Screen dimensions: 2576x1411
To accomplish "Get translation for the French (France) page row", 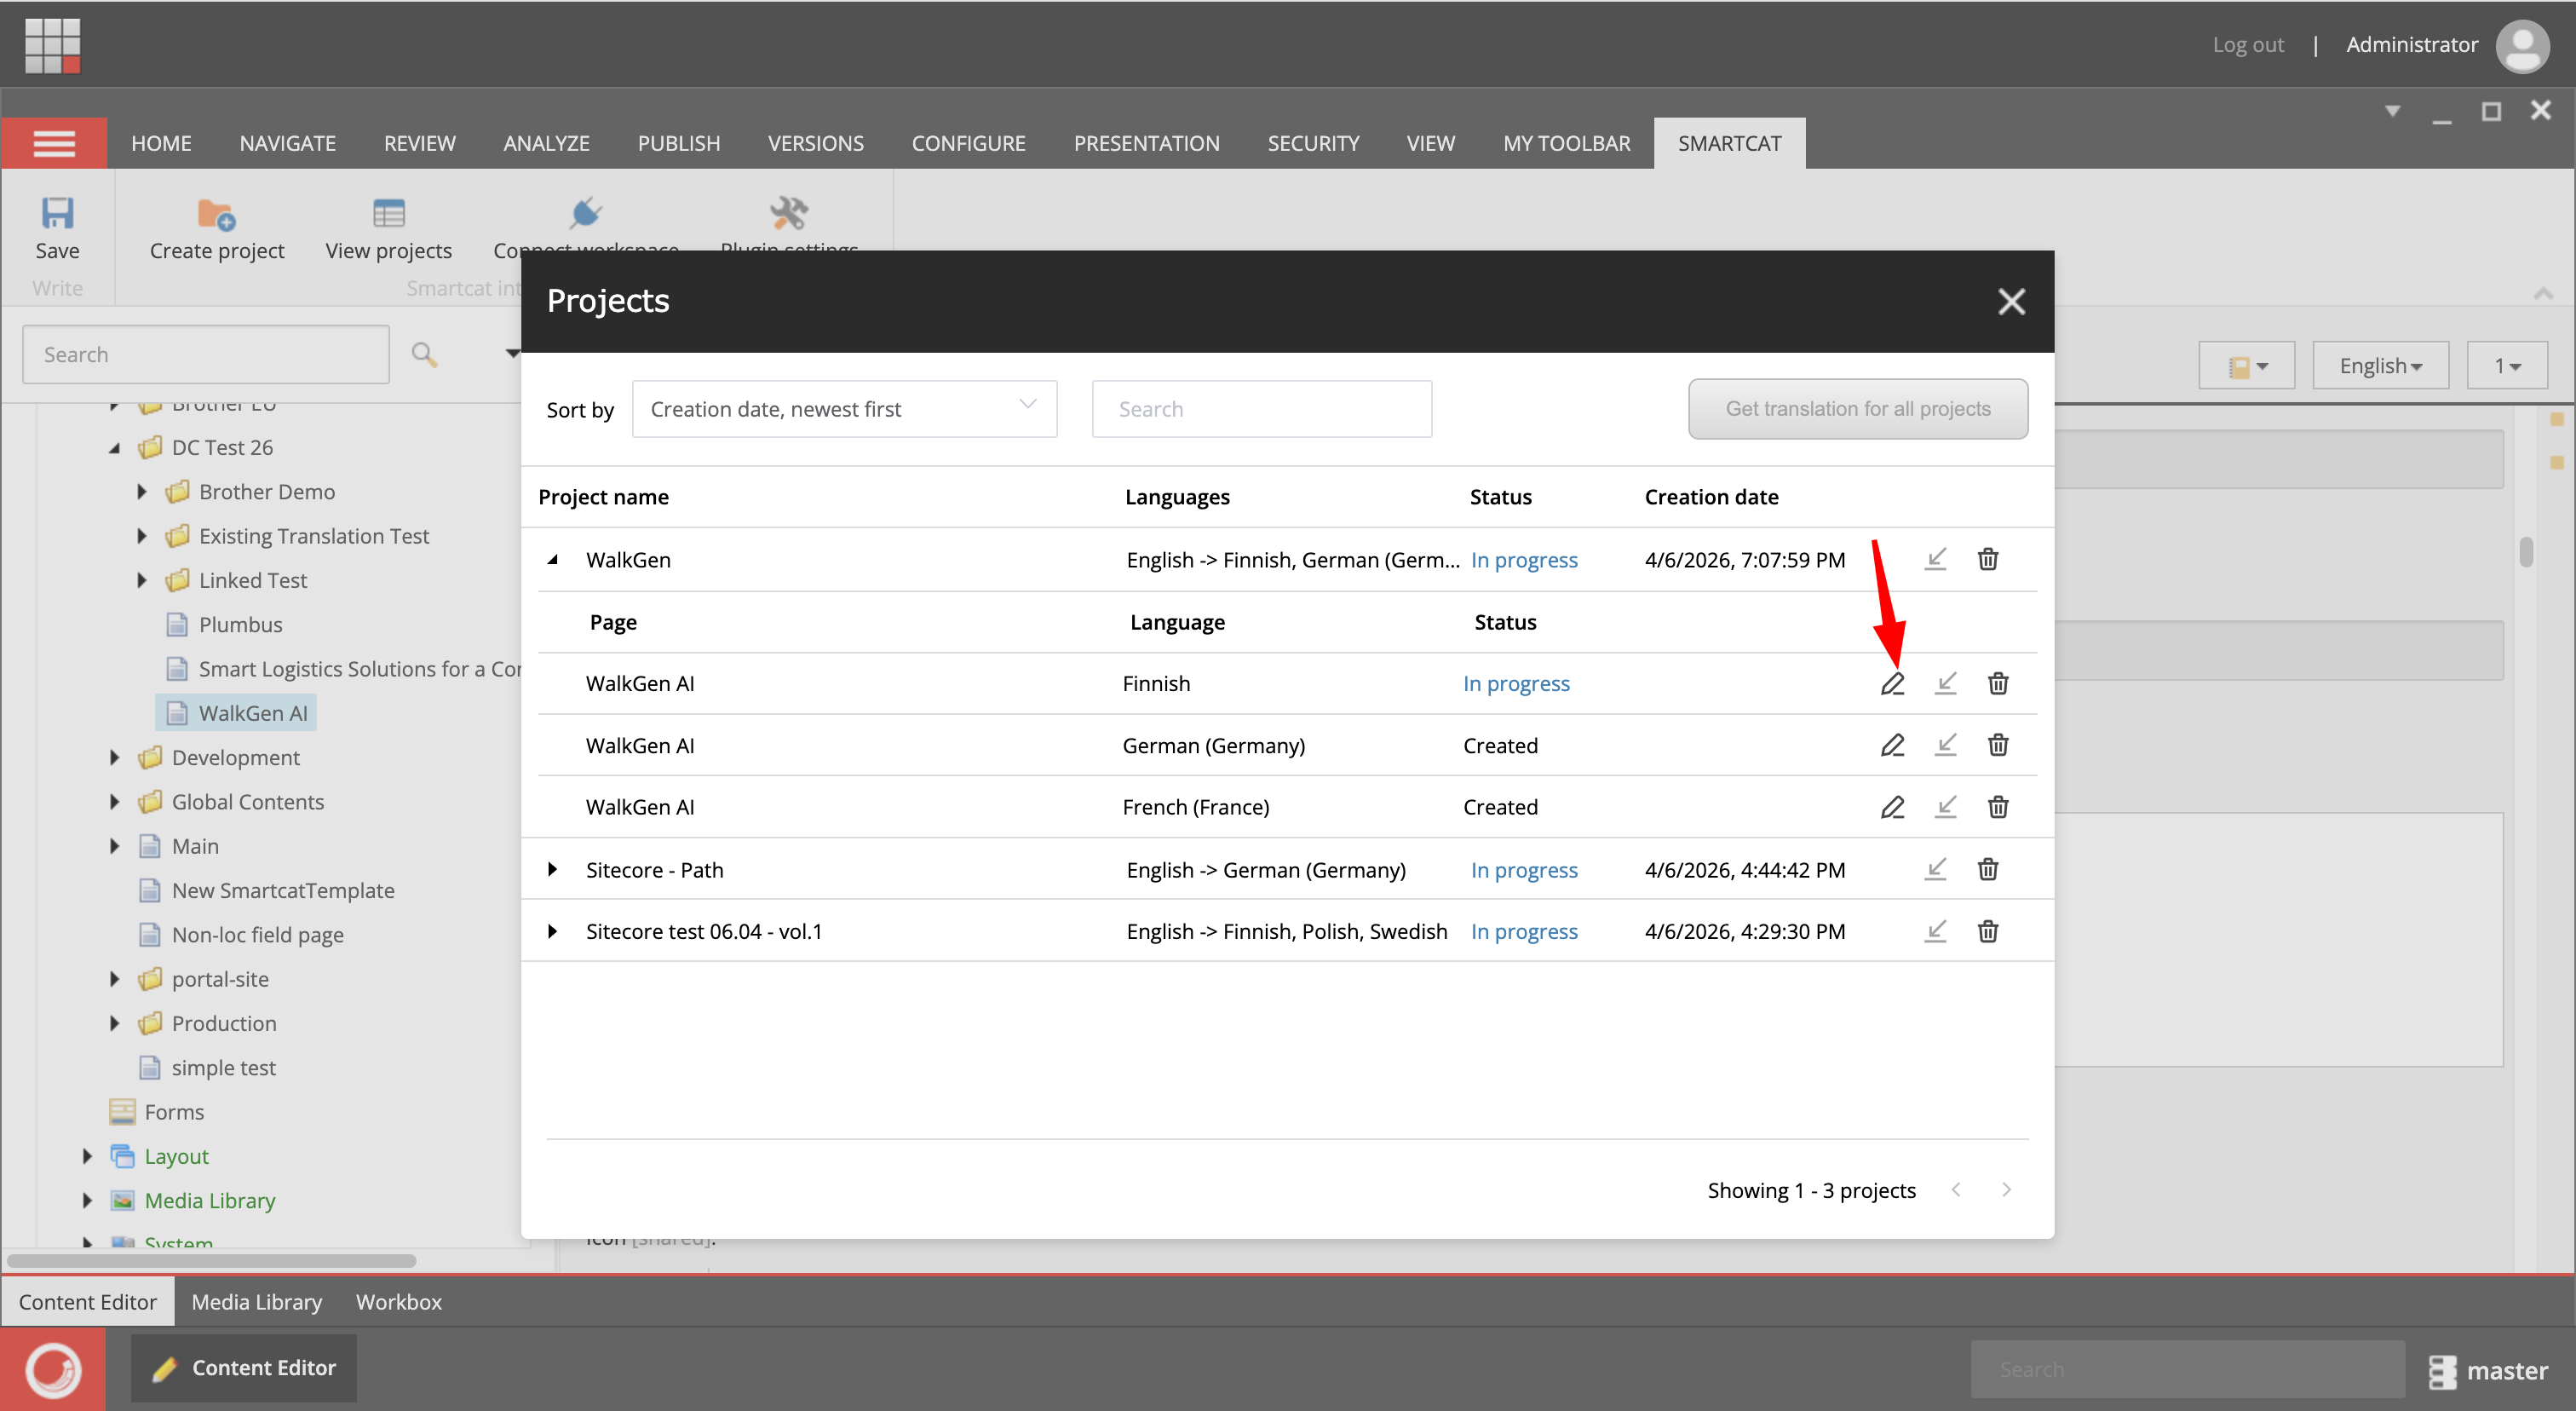I will pyautogui.click(x=1945, y=807).
